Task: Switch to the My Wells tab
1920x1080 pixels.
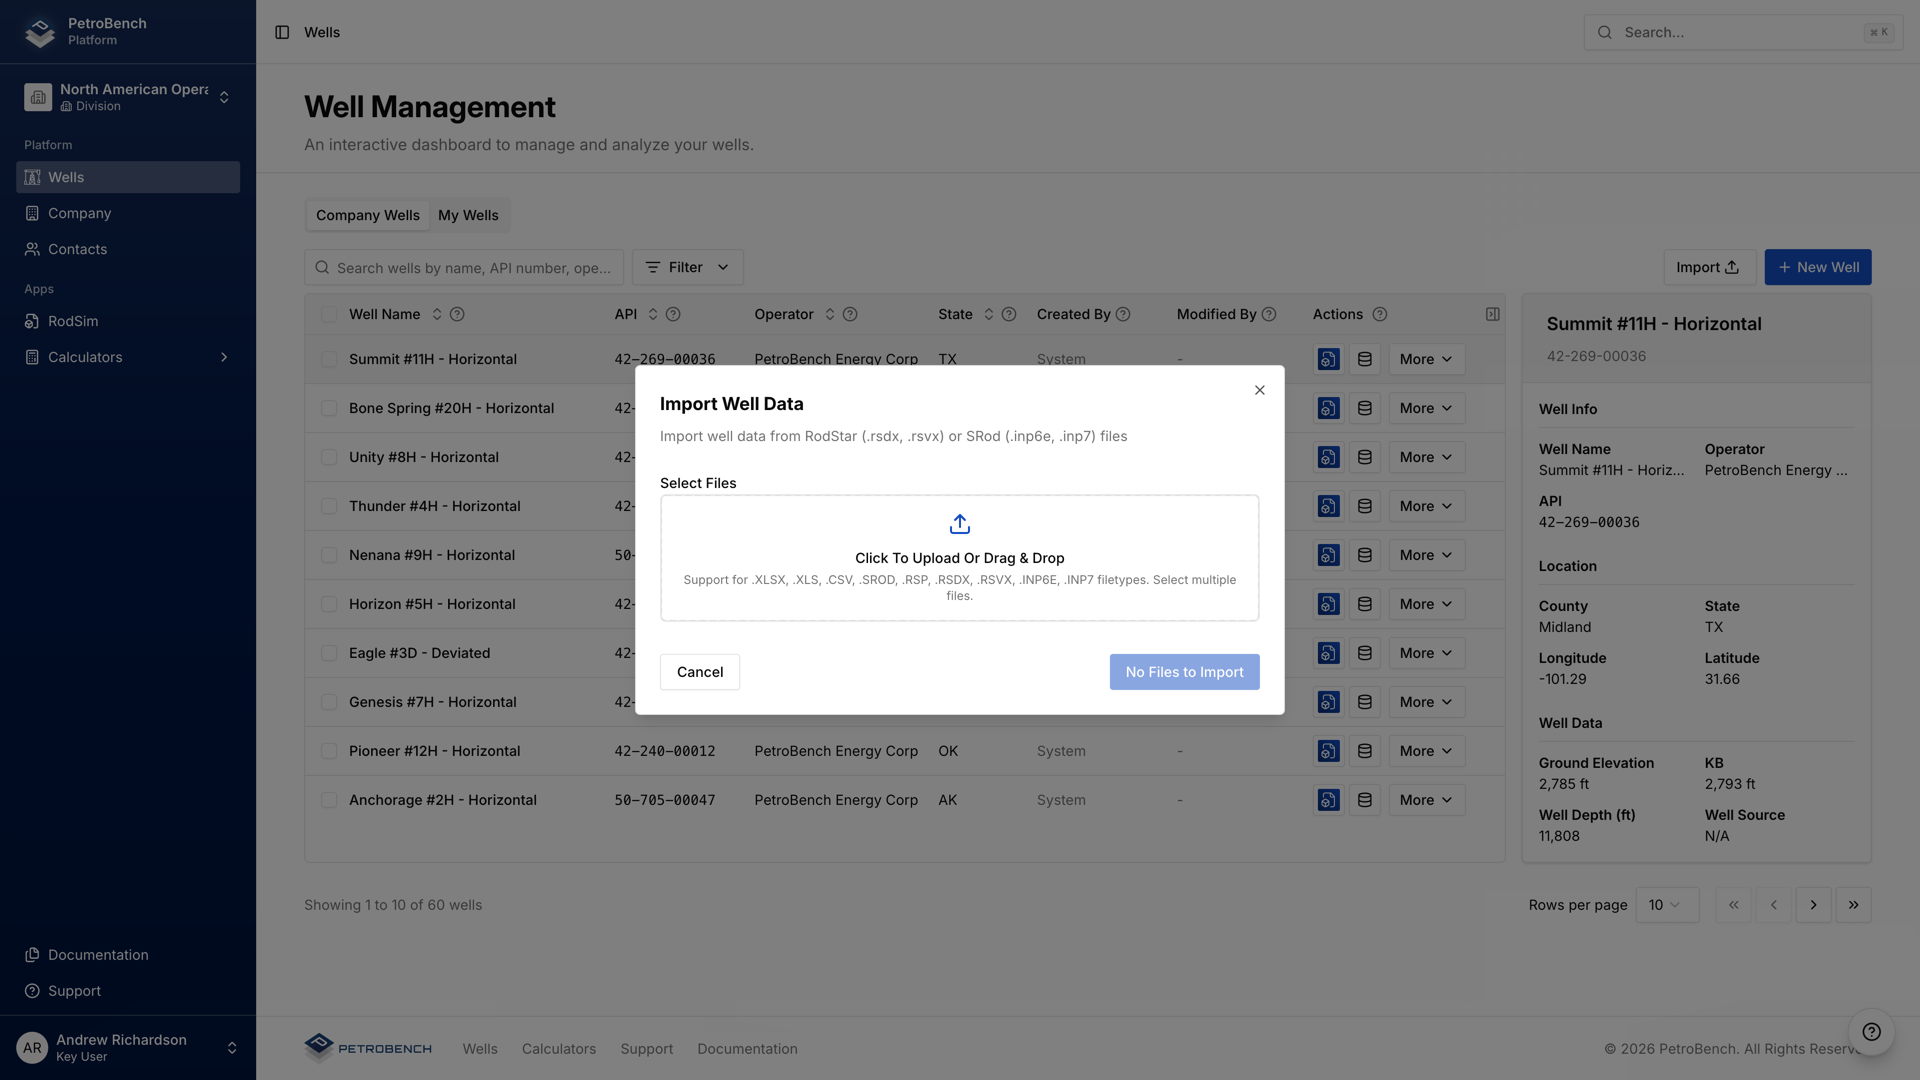Action: point(468,214)
